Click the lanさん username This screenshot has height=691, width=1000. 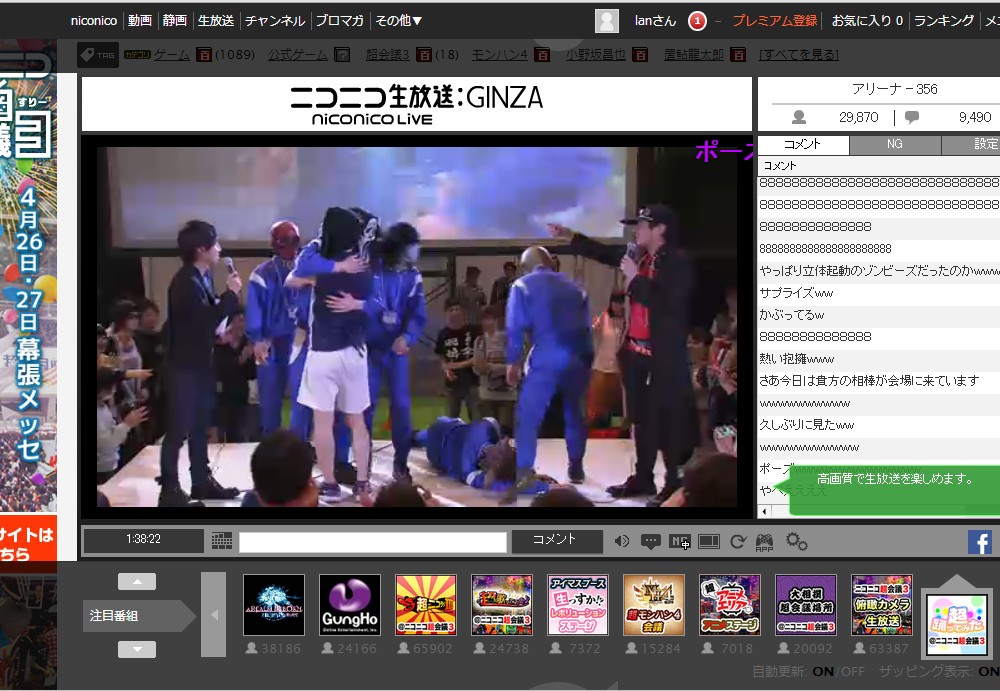click(655, 21)
